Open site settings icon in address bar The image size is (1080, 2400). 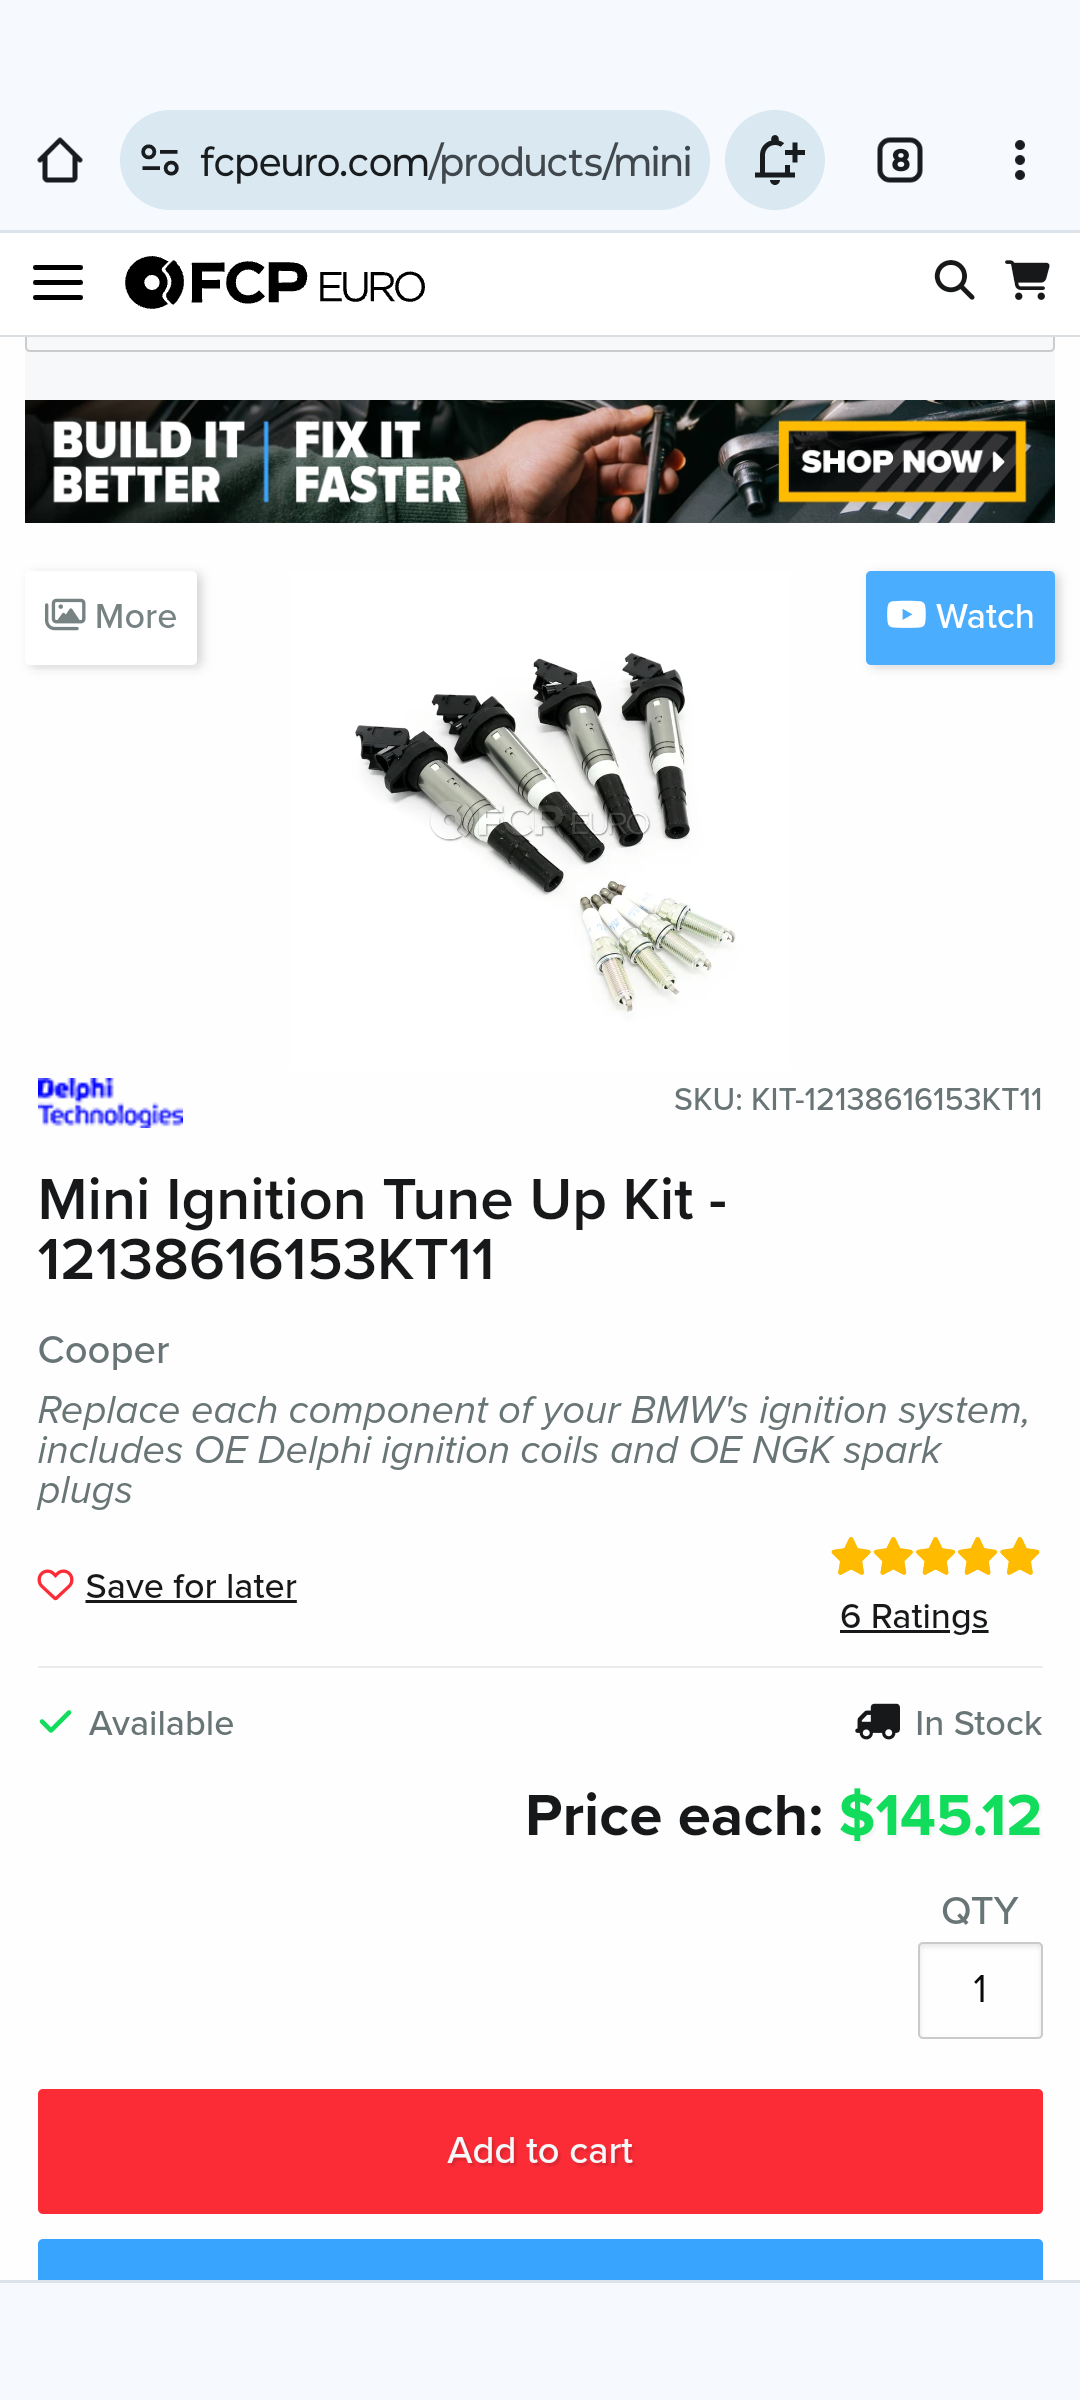click(x=160, y=160)
